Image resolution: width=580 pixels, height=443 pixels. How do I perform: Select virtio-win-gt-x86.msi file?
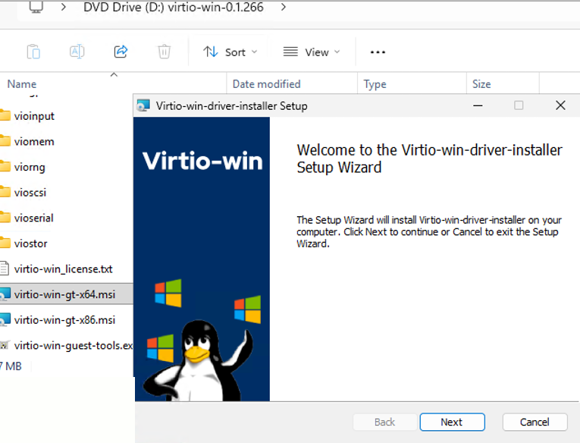[x=65, y=320]
